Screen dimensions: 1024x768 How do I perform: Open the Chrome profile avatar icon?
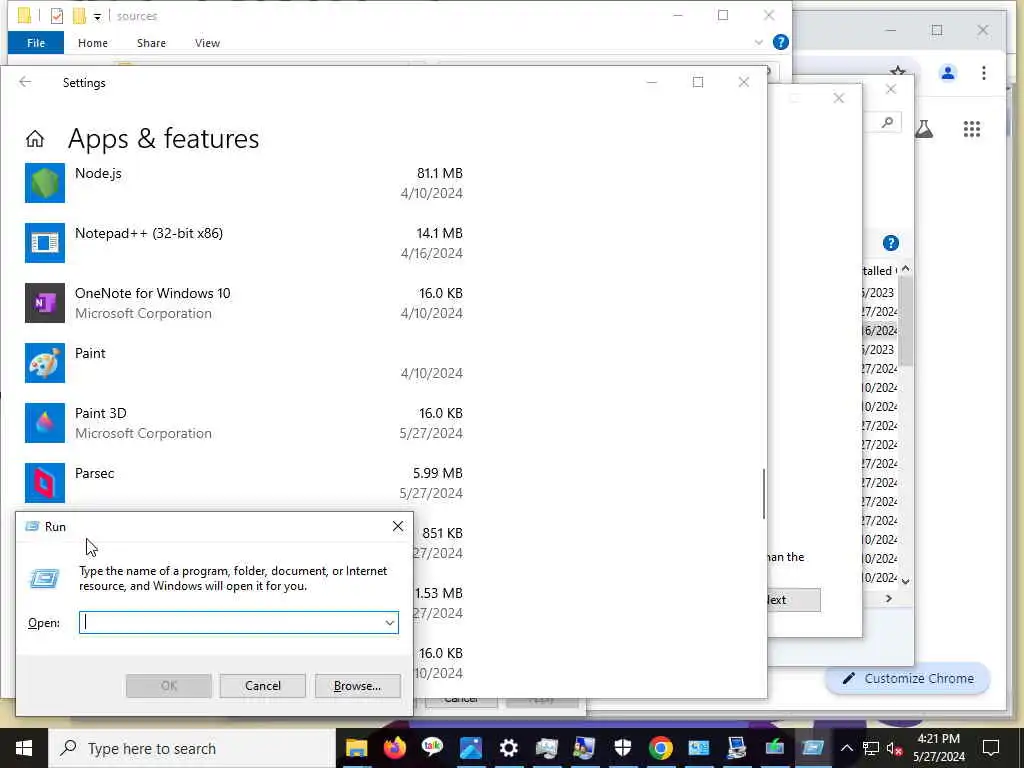pyautogui.click(x=948, y=72)
